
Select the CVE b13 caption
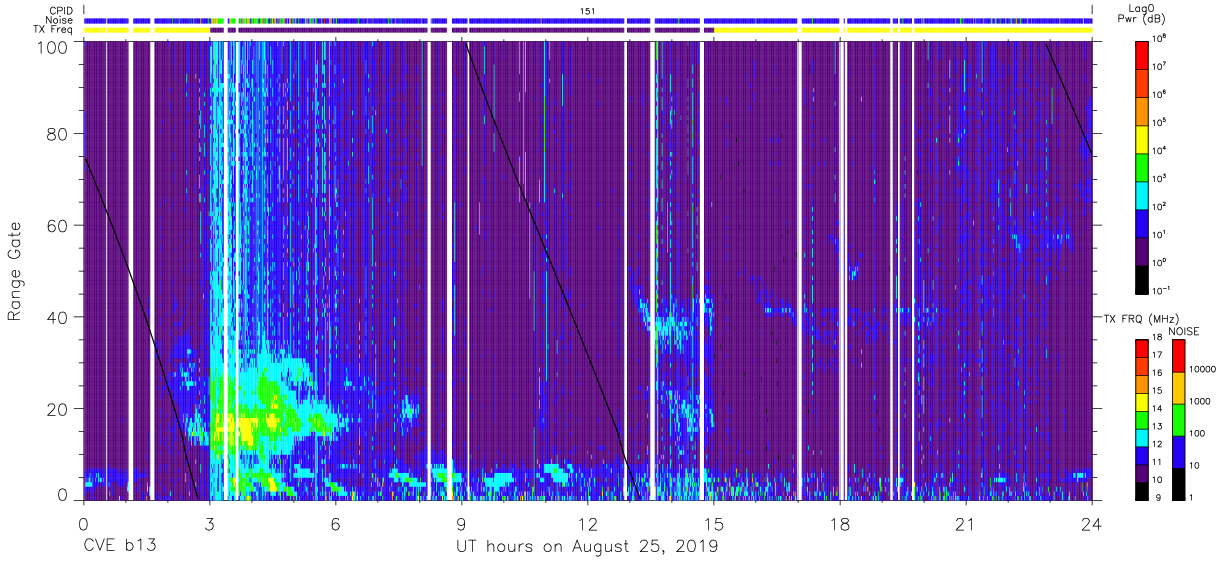click(119, 547)
